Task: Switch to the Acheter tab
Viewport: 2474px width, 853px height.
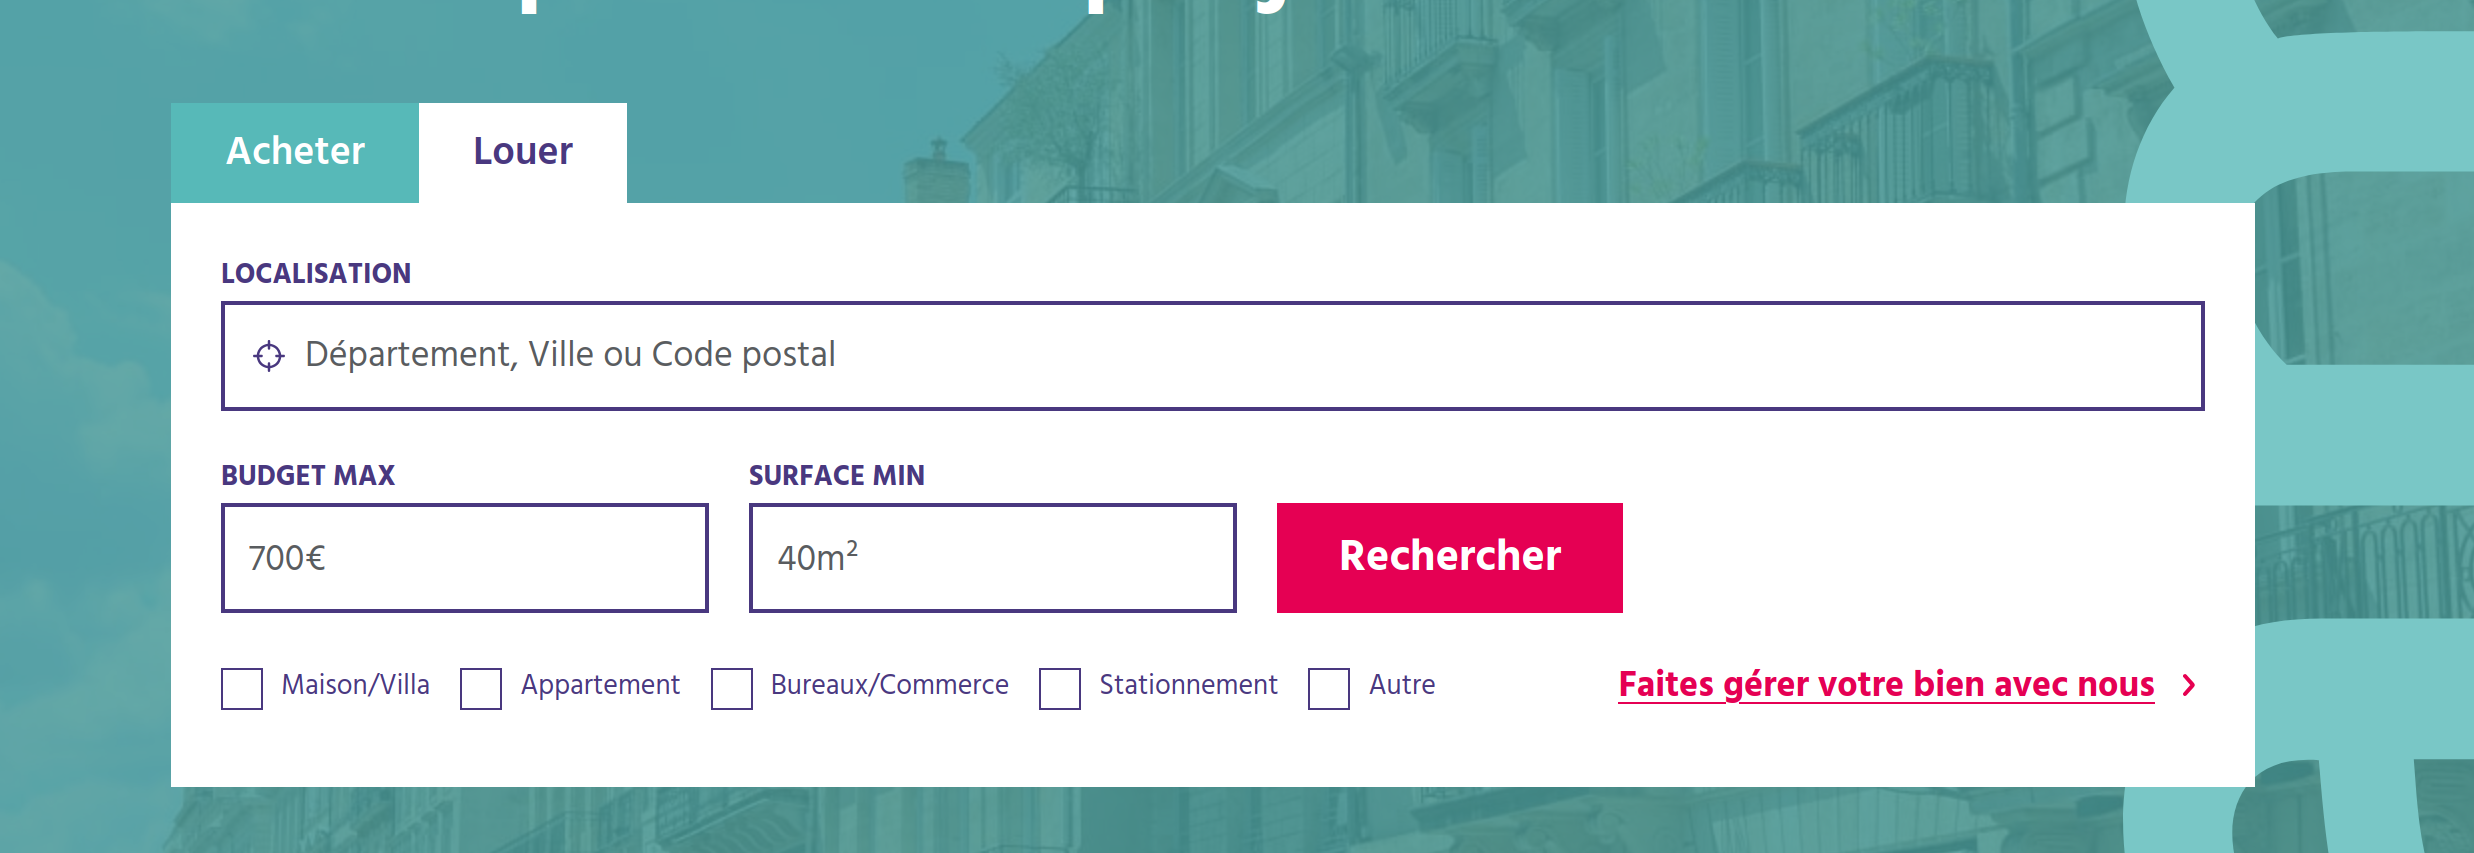Action: (295, 152)
